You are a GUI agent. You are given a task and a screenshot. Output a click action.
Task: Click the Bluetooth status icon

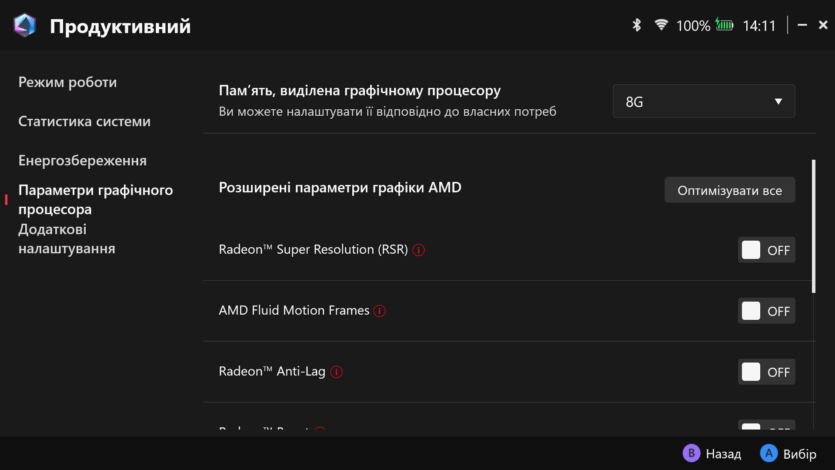click(636, 25)
